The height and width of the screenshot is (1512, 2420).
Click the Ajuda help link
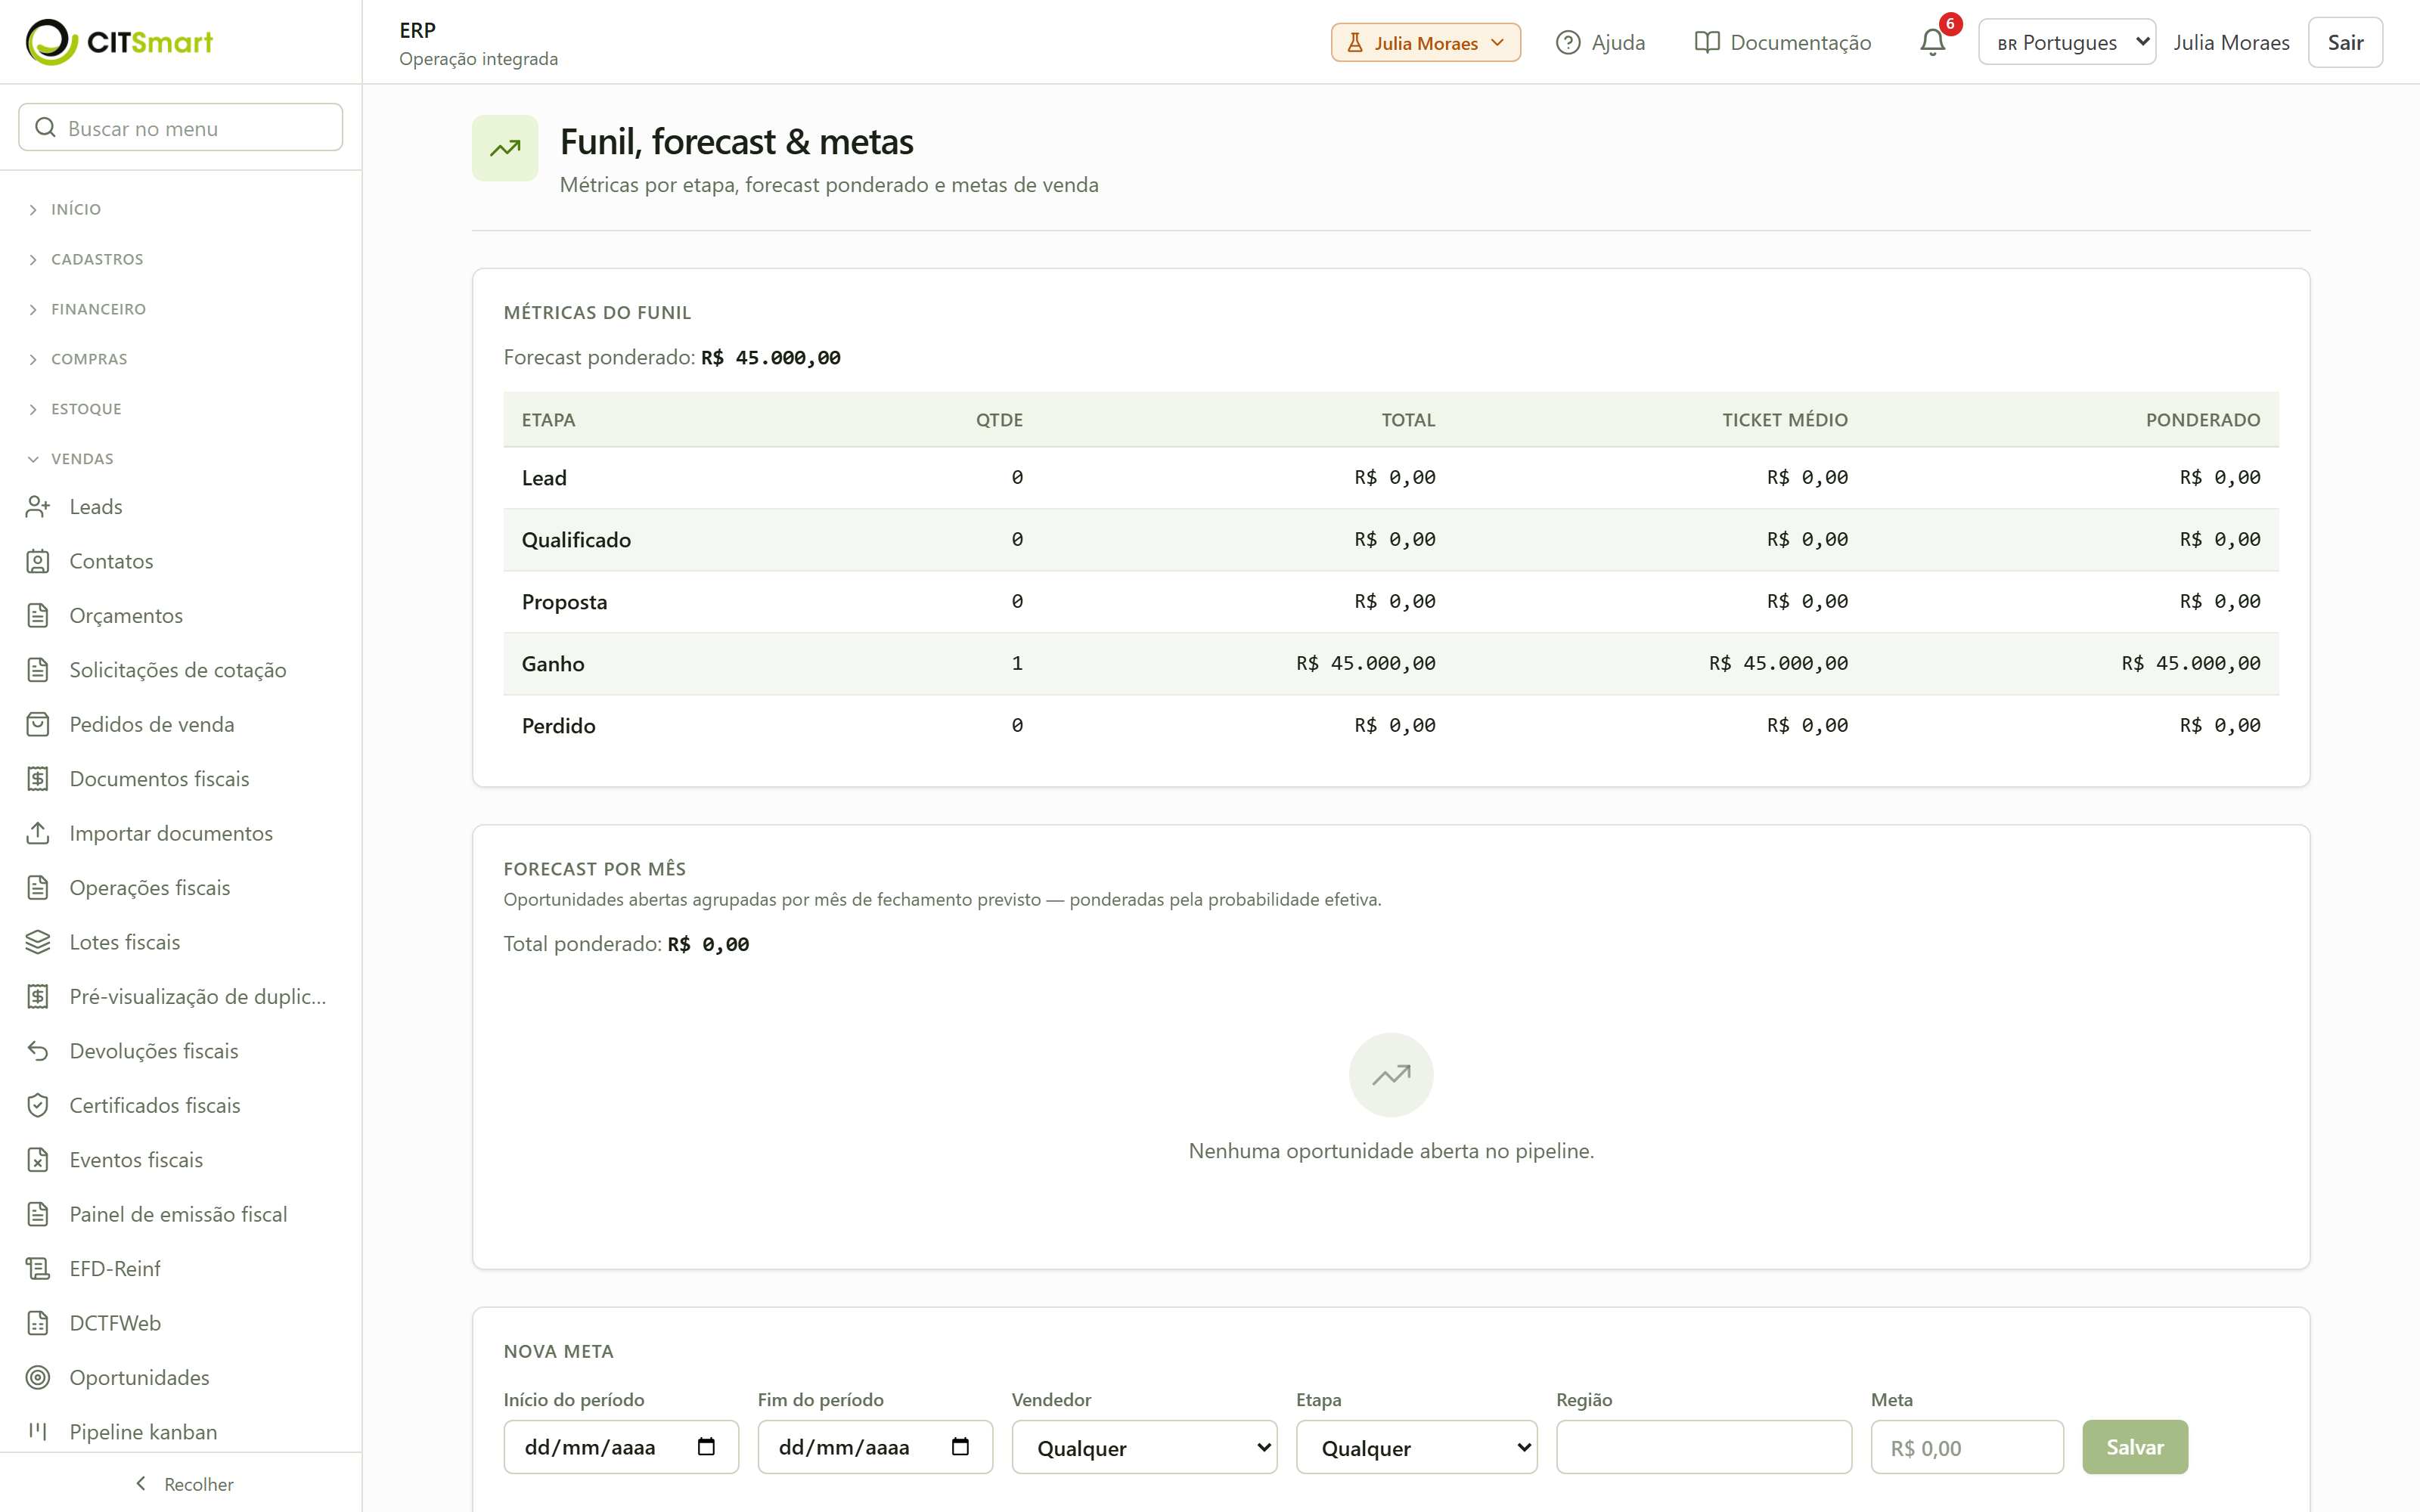tap(1600, 42)
